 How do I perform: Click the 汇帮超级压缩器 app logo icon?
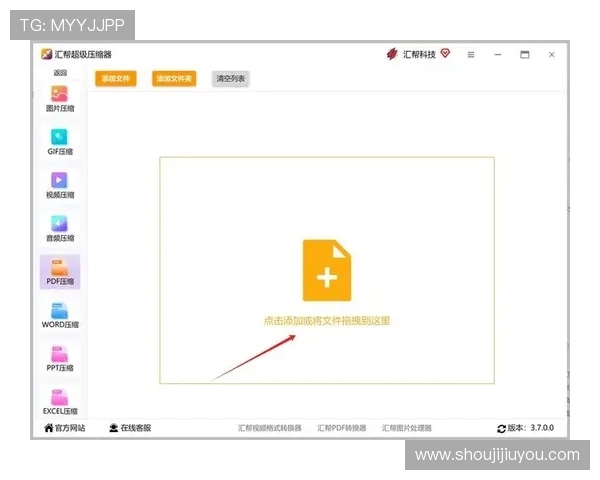pos(46,54)
